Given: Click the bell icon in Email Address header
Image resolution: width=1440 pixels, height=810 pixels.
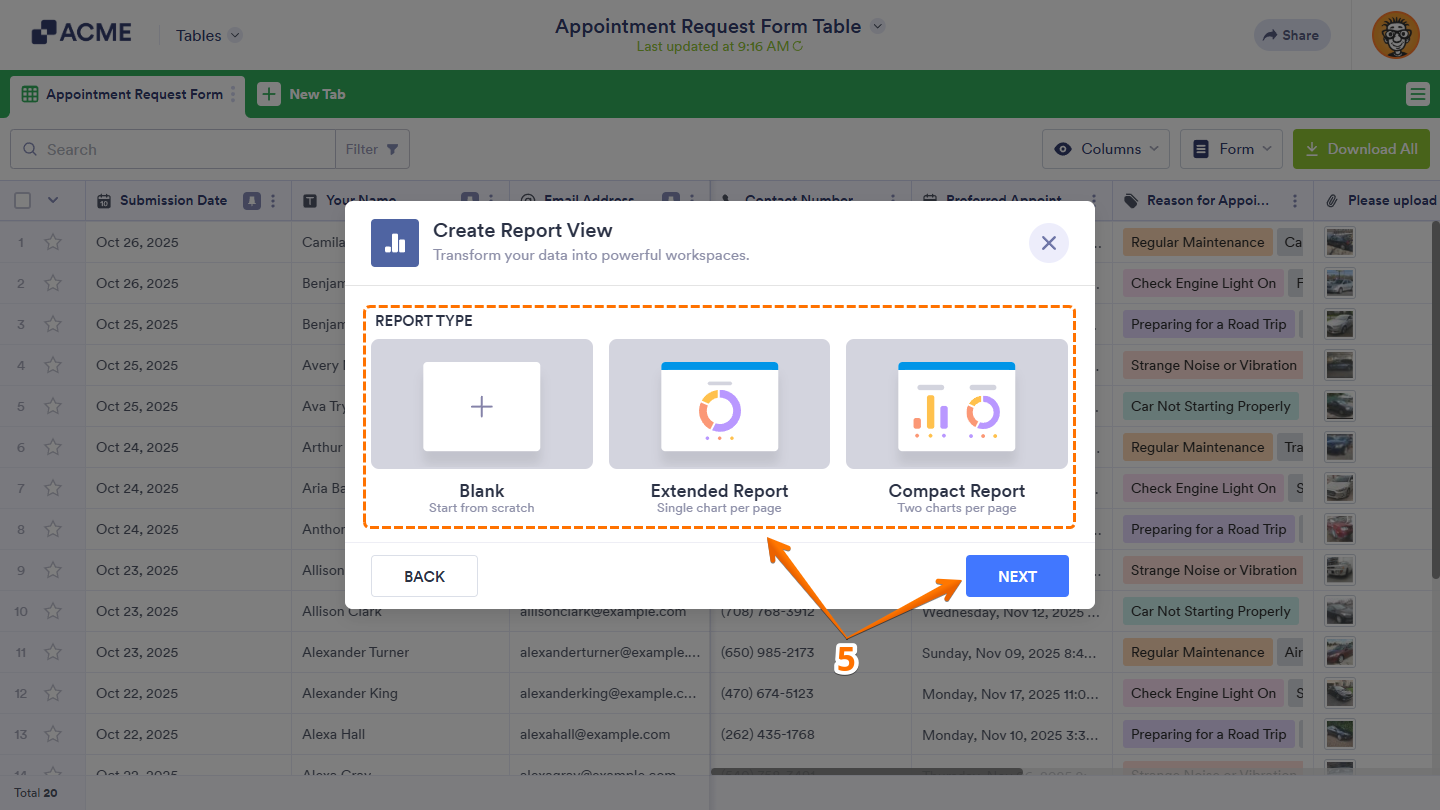Looking at the screenshot, I should coord(671,199).
